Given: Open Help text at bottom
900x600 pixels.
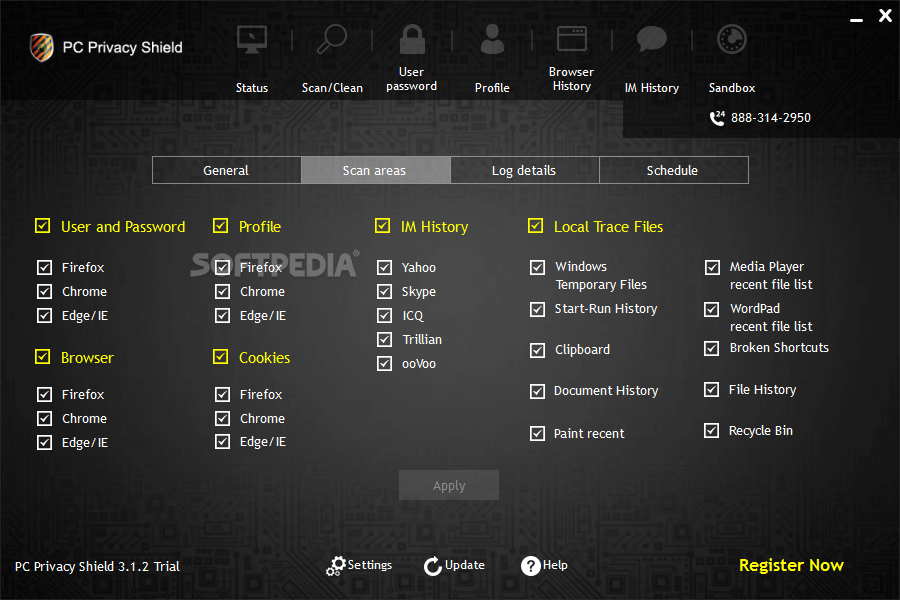Looking at the screenshot, I should (555, 565).
